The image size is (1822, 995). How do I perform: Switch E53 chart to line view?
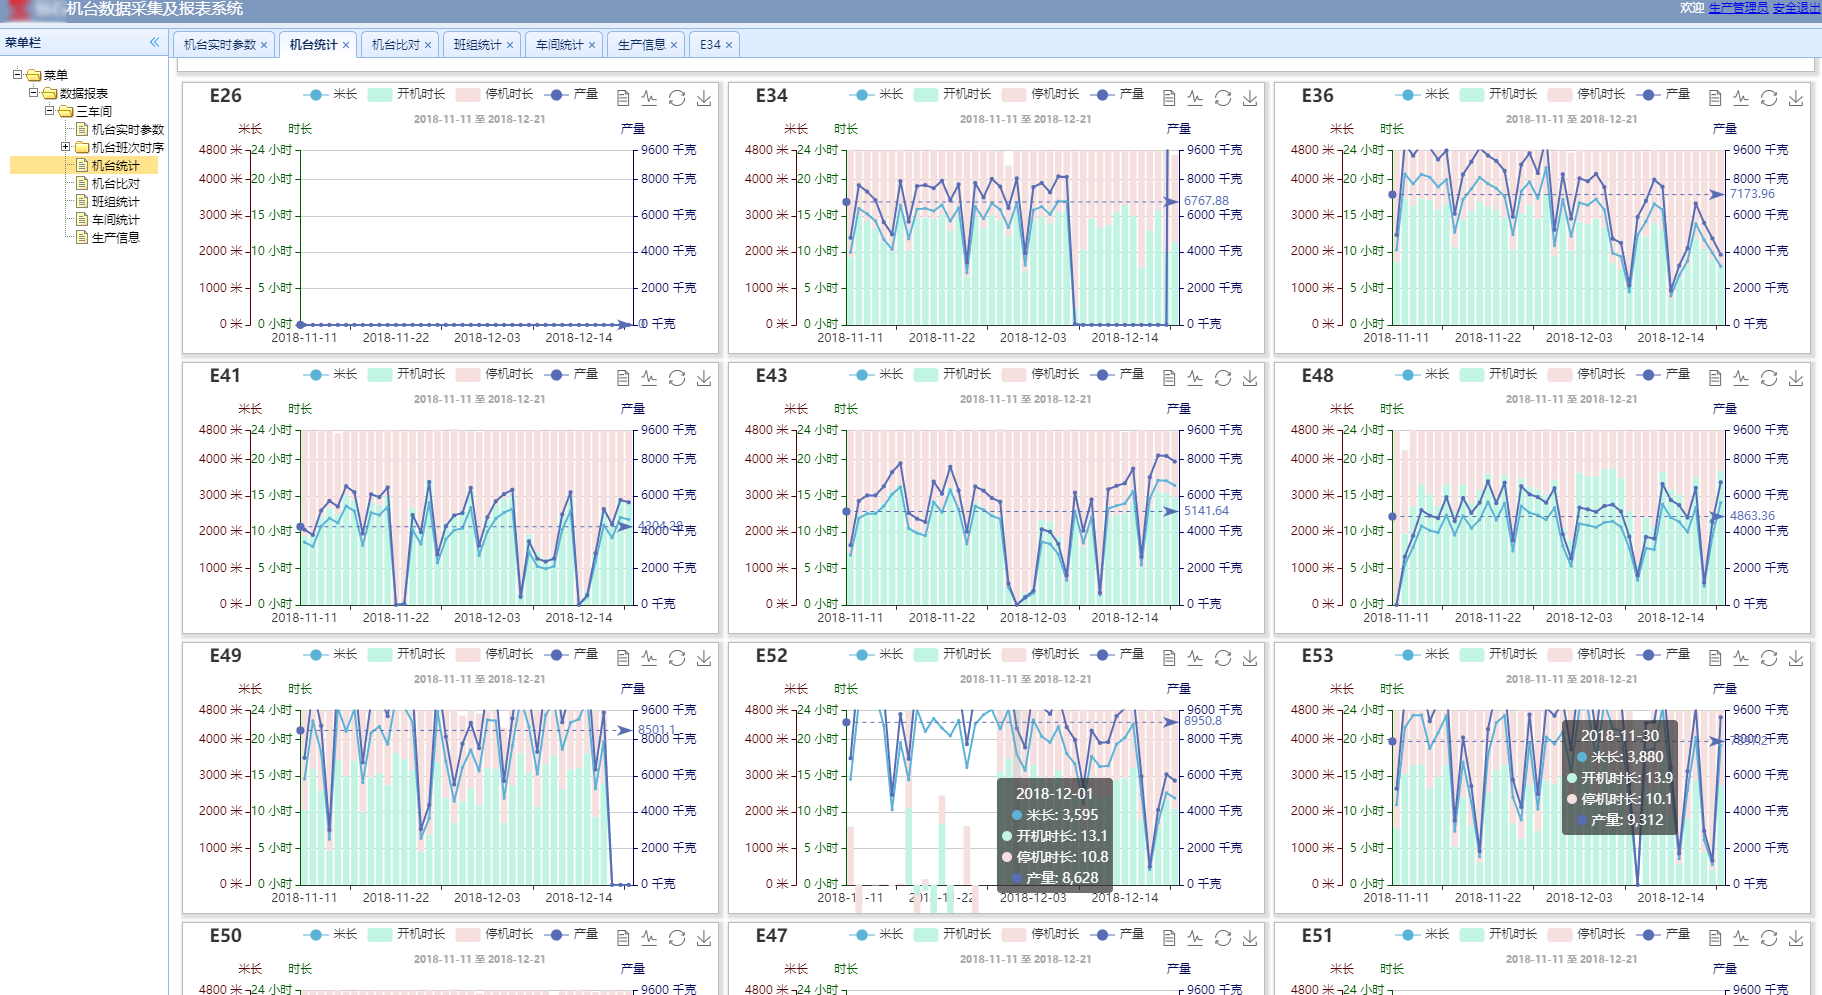(1742, 658)
